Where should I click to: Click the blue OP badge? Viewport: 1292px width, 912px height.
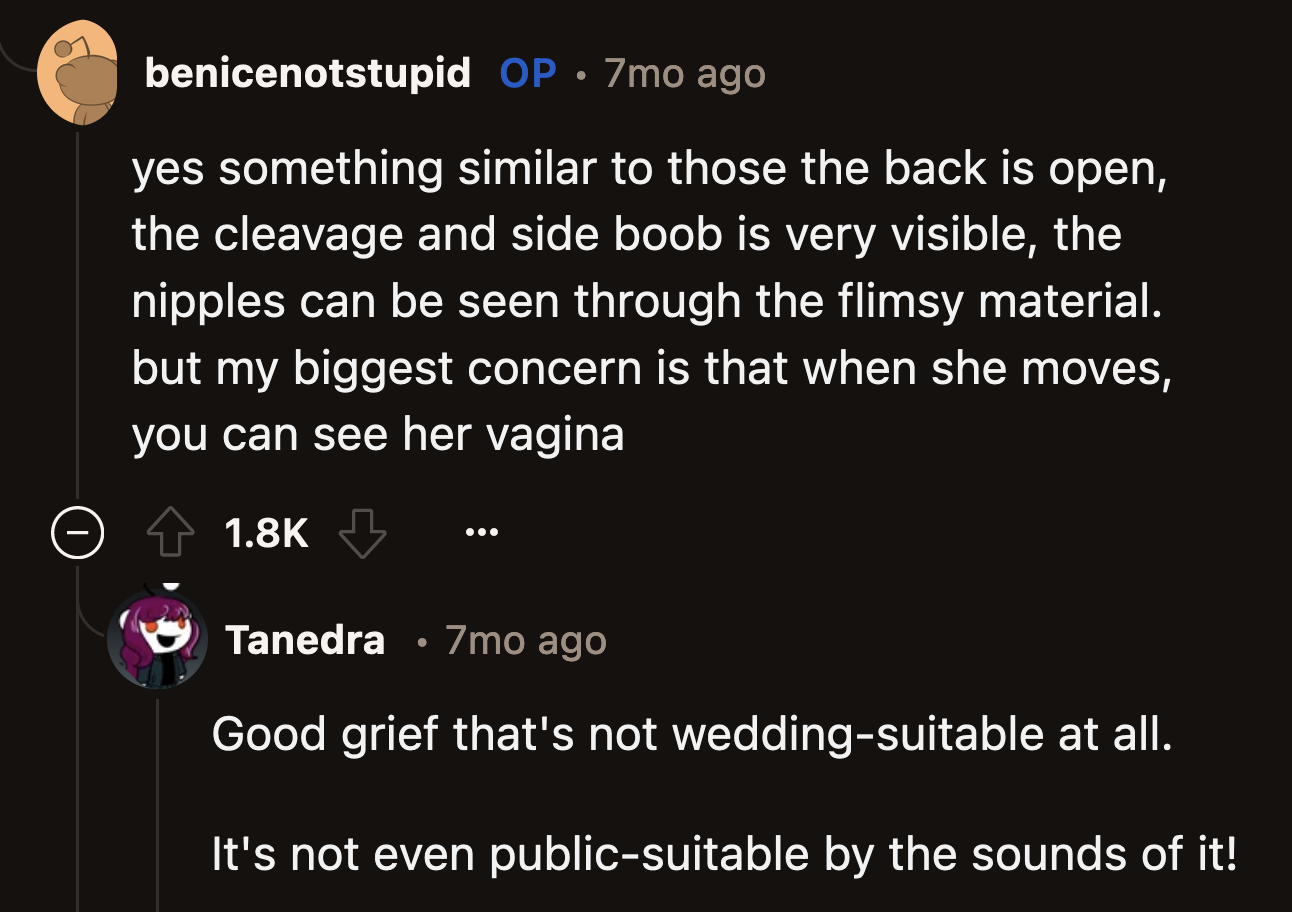pyautogui.click(x=528, y=73)
